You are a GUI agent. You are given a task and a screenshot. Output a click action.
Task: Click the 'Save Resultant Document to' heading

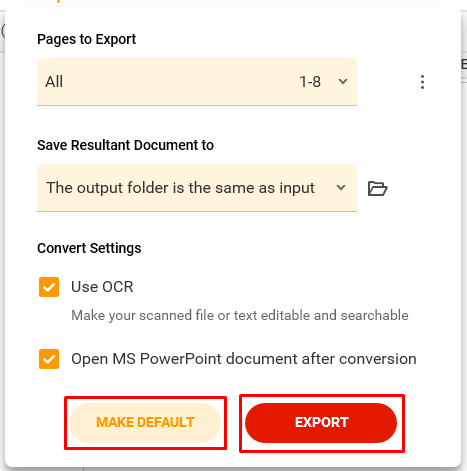coord(125,145)
